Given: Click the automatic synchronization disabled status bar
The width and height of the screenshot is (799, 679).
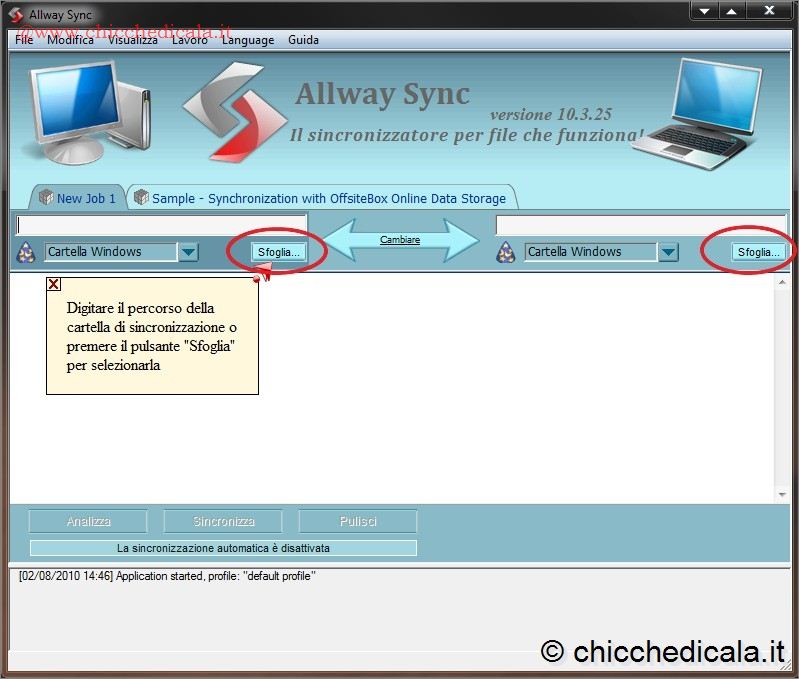Looking at the screenshot, I should coord(223,548).
